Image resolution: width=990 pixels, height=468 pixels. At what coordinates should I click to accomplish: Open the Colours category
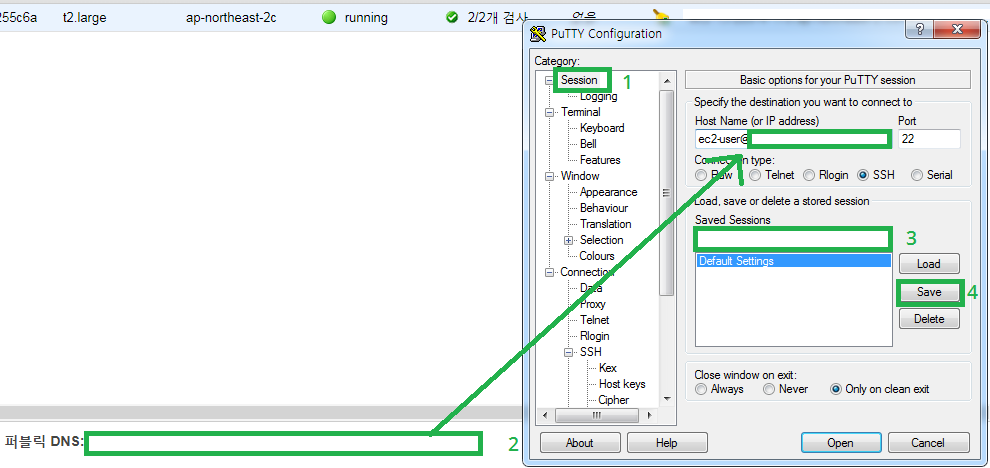click(x=597, y=256)
